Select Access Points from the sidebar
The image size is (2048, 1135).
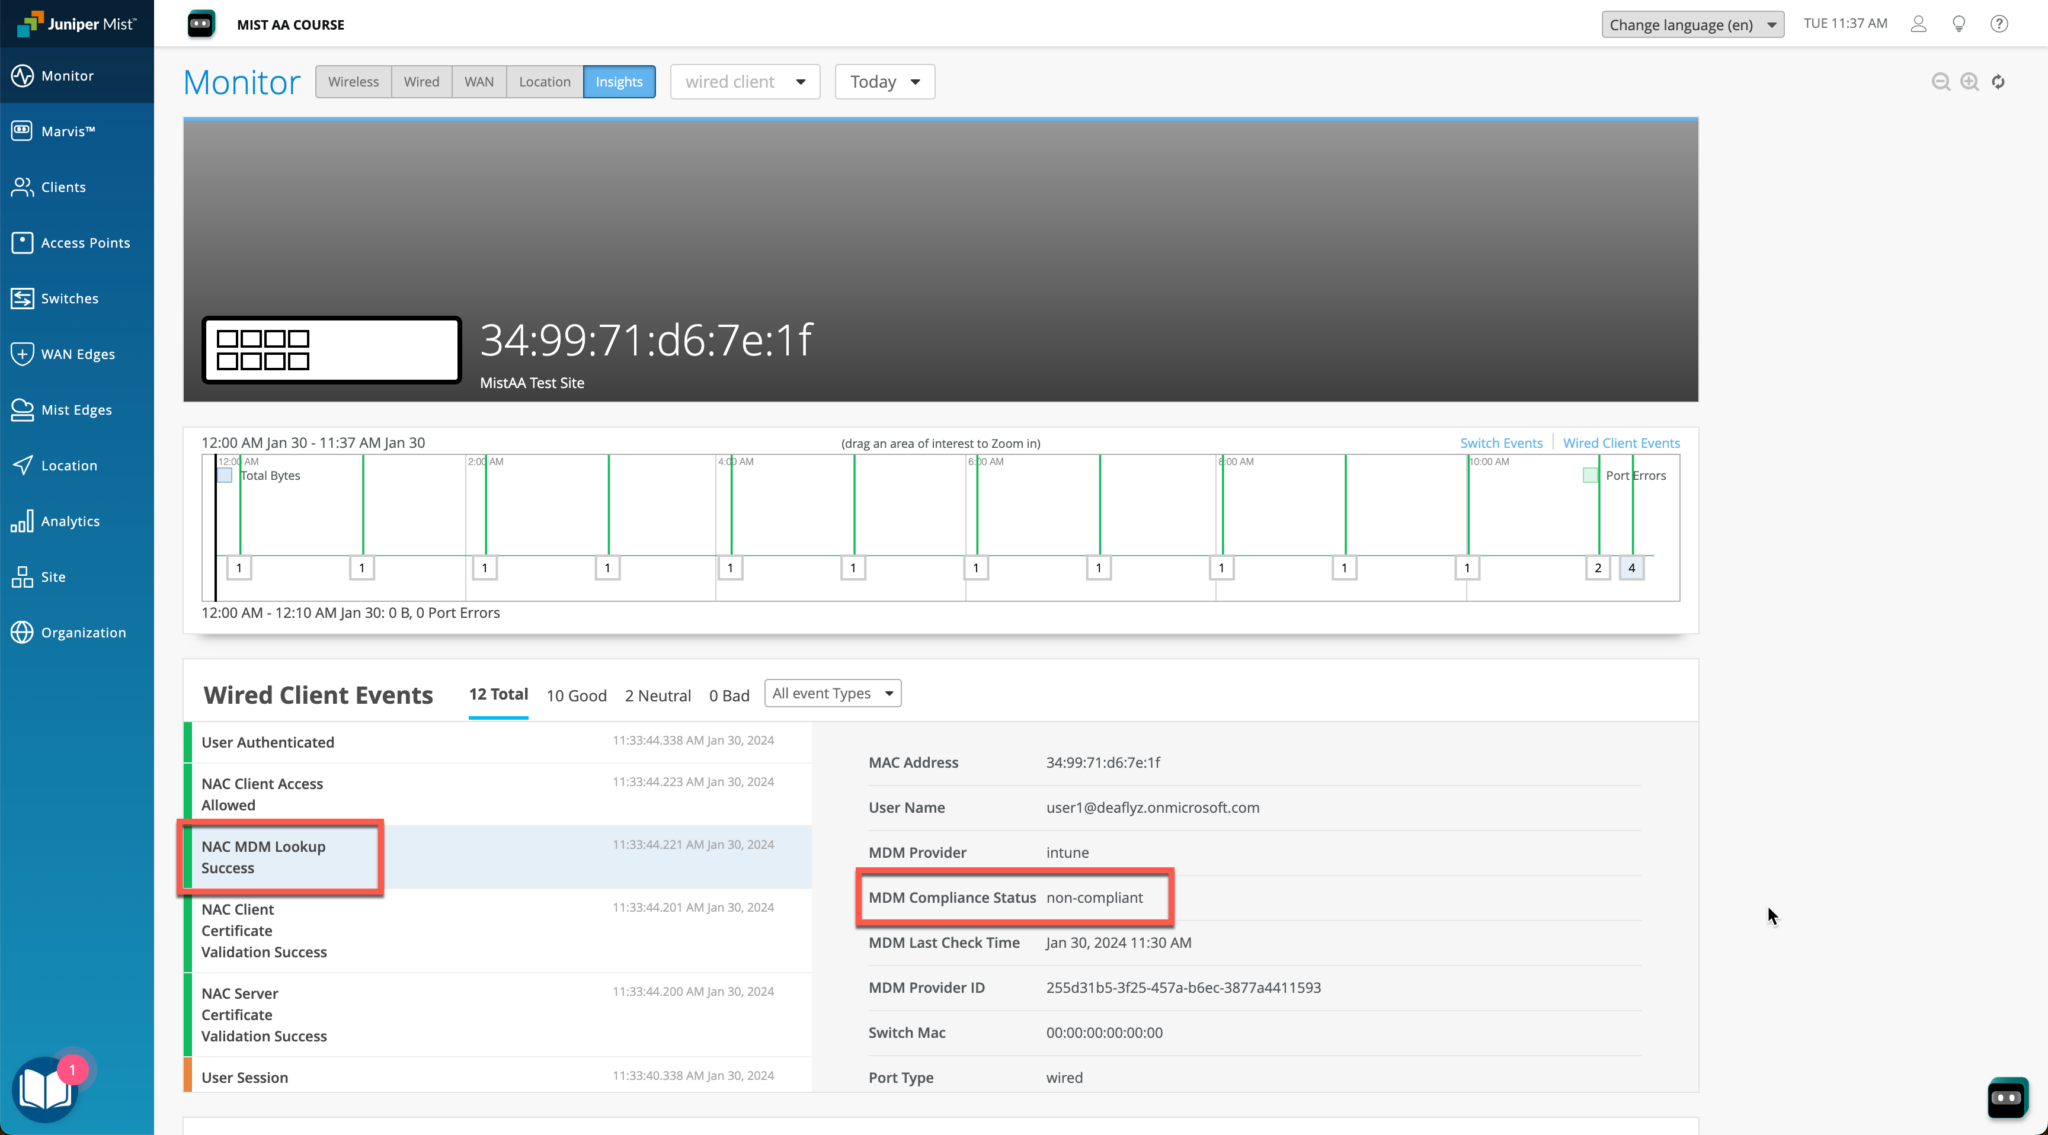pos(85,242)
